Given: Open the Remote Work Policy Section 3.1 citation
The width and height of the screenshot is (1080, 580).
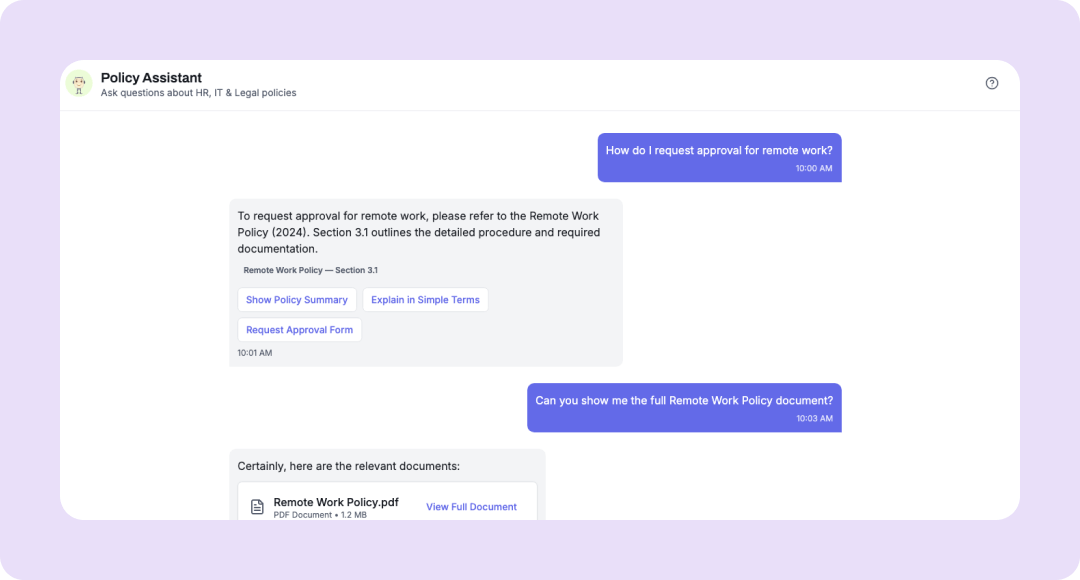Looking at the screenshot, I should coord(310,270).
